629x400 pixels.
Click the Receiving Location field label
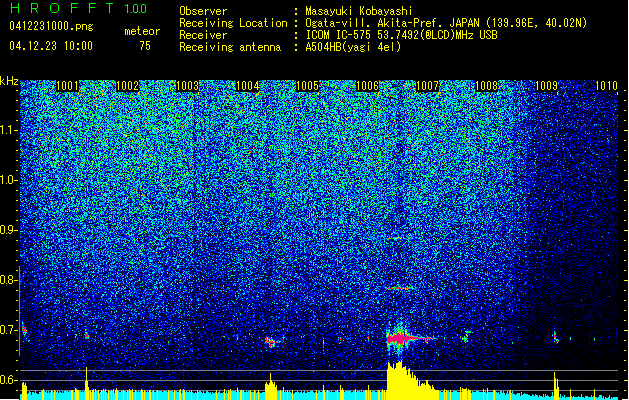(233, 23)
